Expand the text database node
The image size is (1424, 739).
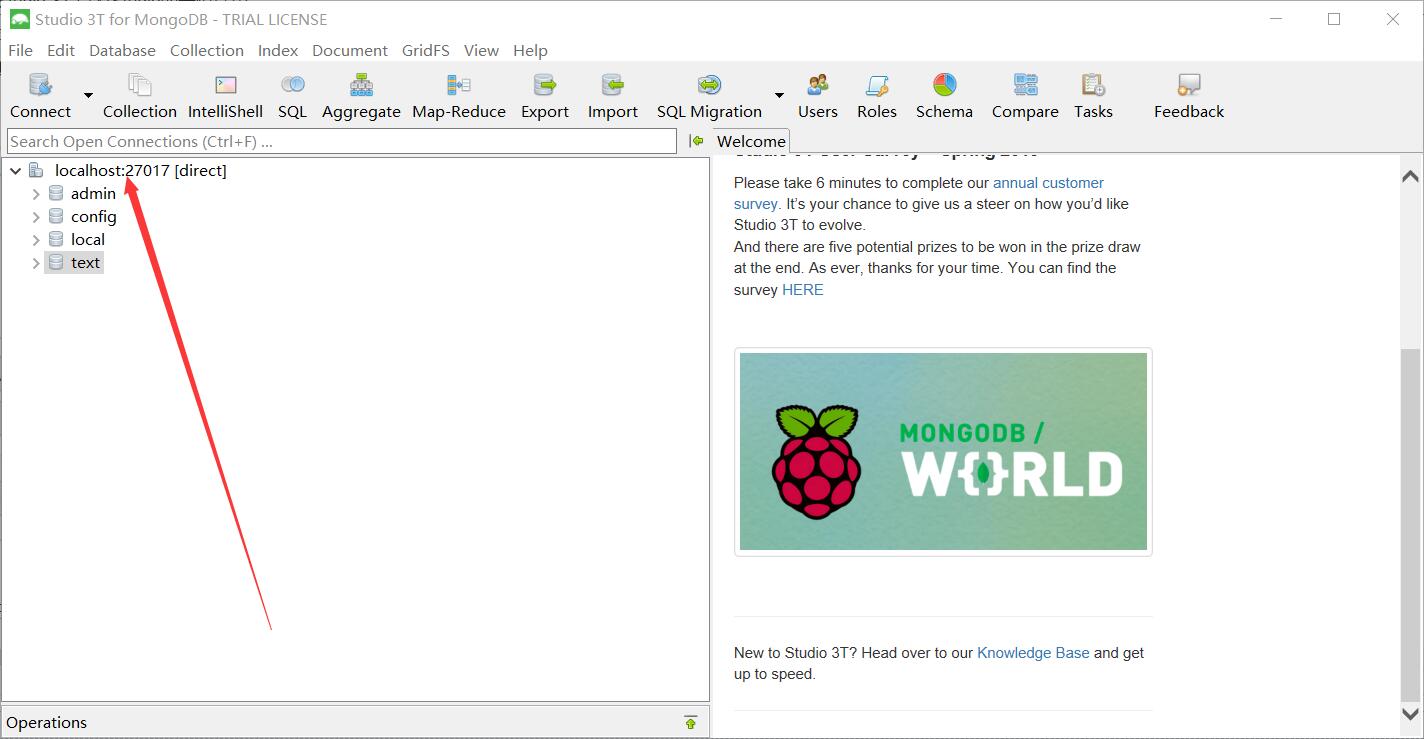point(36,263)
